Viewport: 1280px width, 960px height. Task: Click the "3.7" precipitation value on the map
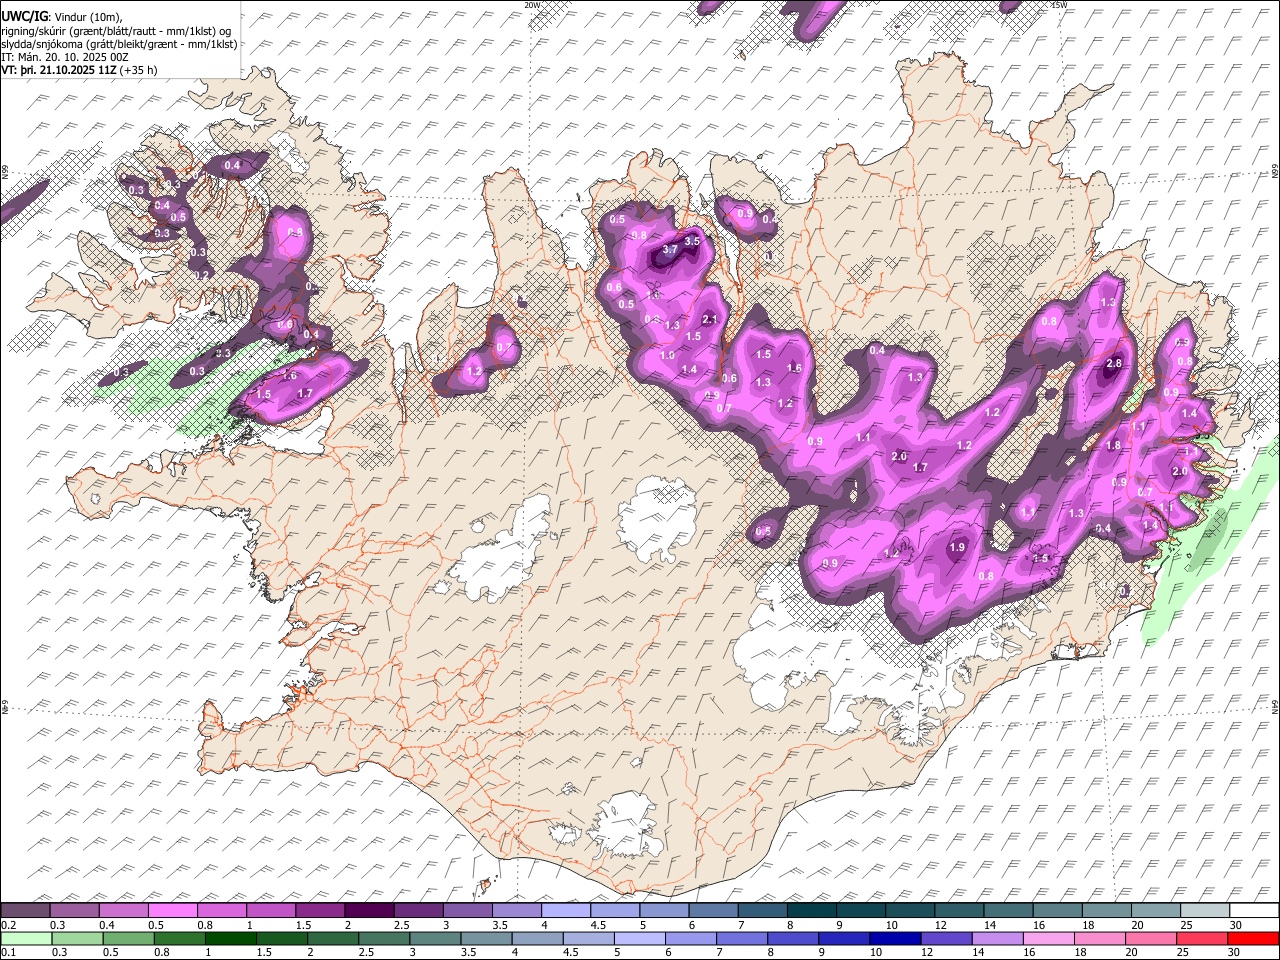671,249
